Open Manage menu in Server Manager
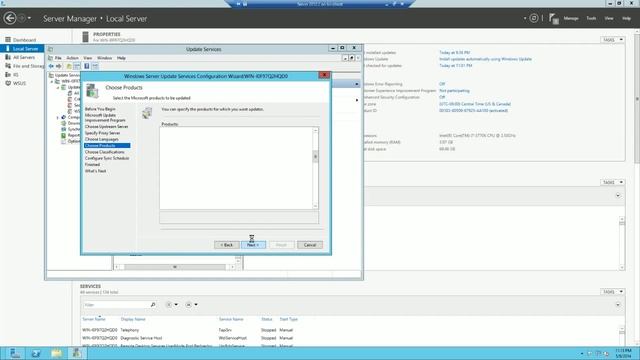This screenshot has width=640, height=360. coord(571,18)
